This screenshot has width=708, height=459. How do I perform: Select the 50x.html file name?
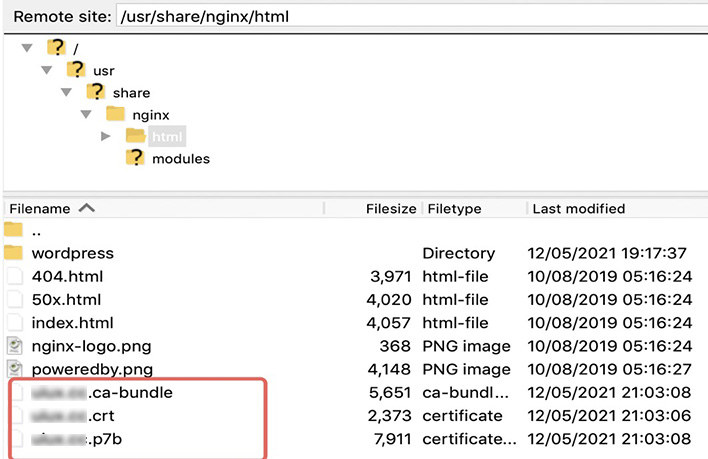coord(66,300)
